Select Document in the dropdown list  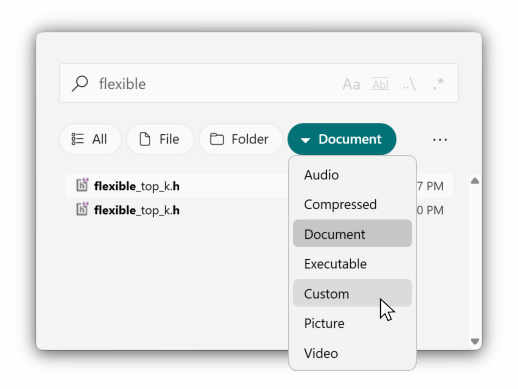pos(352,234)
